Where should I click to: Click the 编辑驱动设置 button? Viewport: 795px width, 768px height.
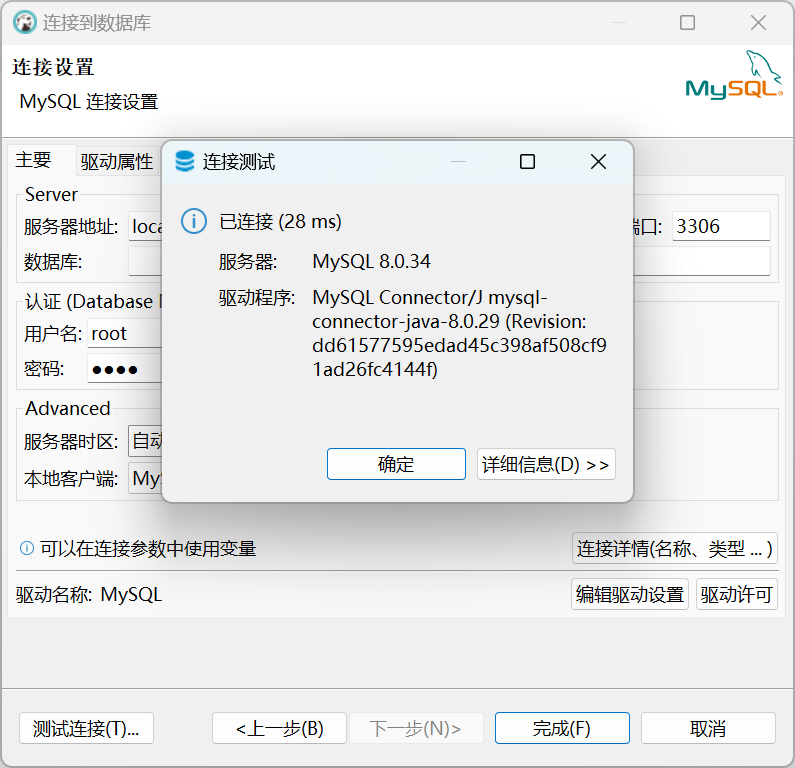630,594
